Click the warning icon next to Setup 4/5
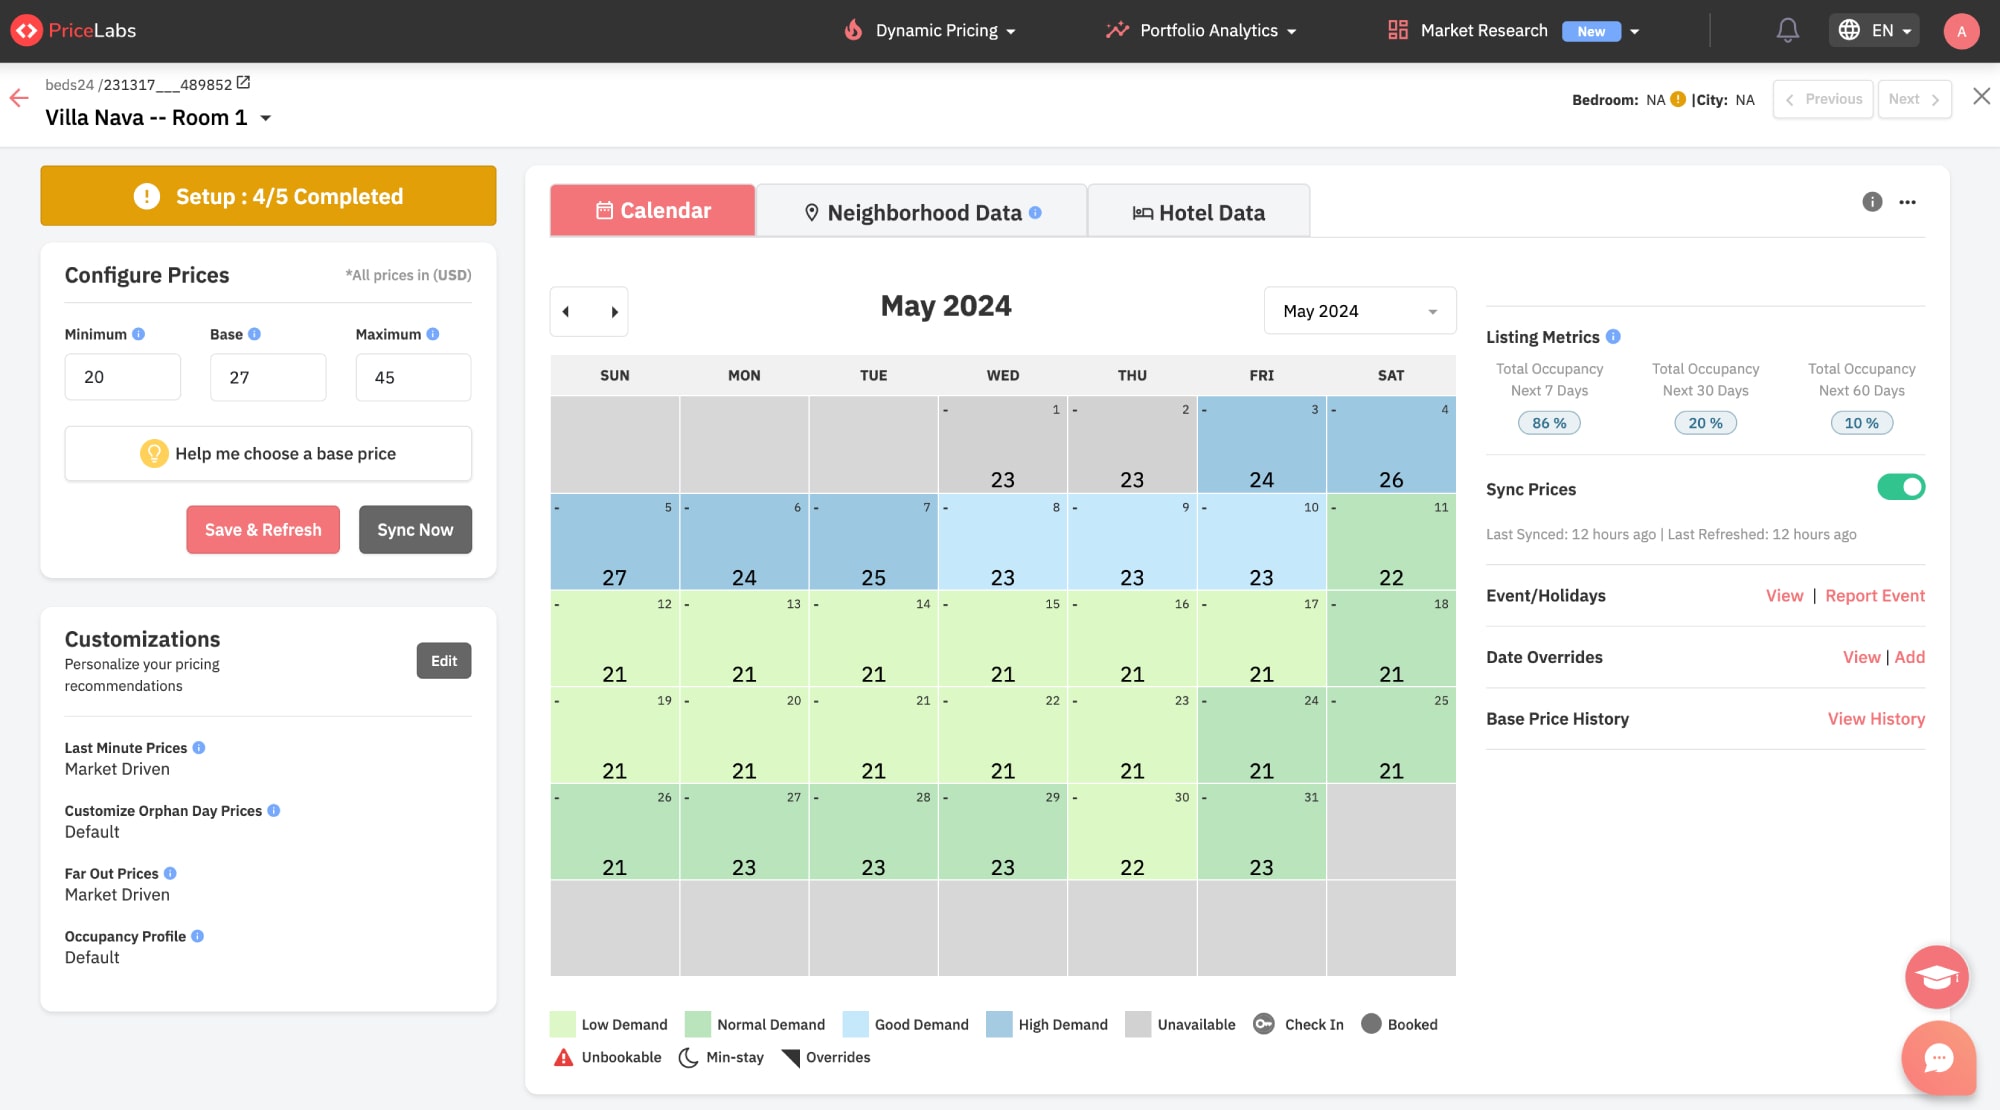This screenshot has height=1110, width=2000. coord(145,194)
